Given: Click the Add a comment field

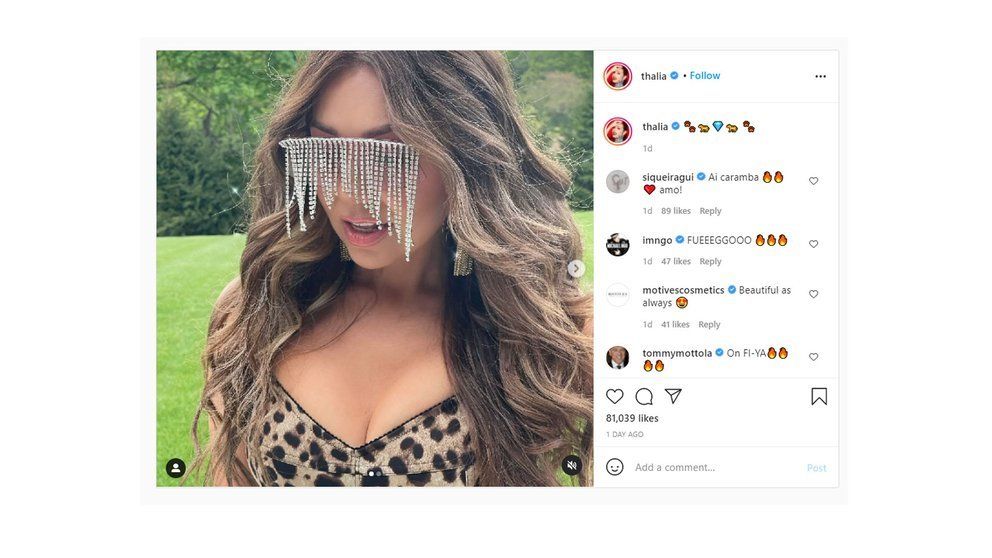Looking at the screenshot, I should point(715,468).
